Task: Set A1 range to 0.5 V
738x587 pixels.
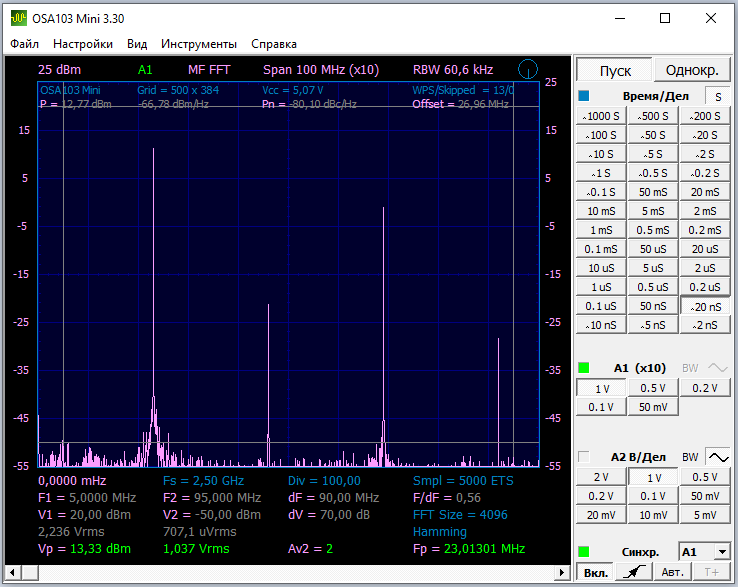Action: (x=653, y=388)
